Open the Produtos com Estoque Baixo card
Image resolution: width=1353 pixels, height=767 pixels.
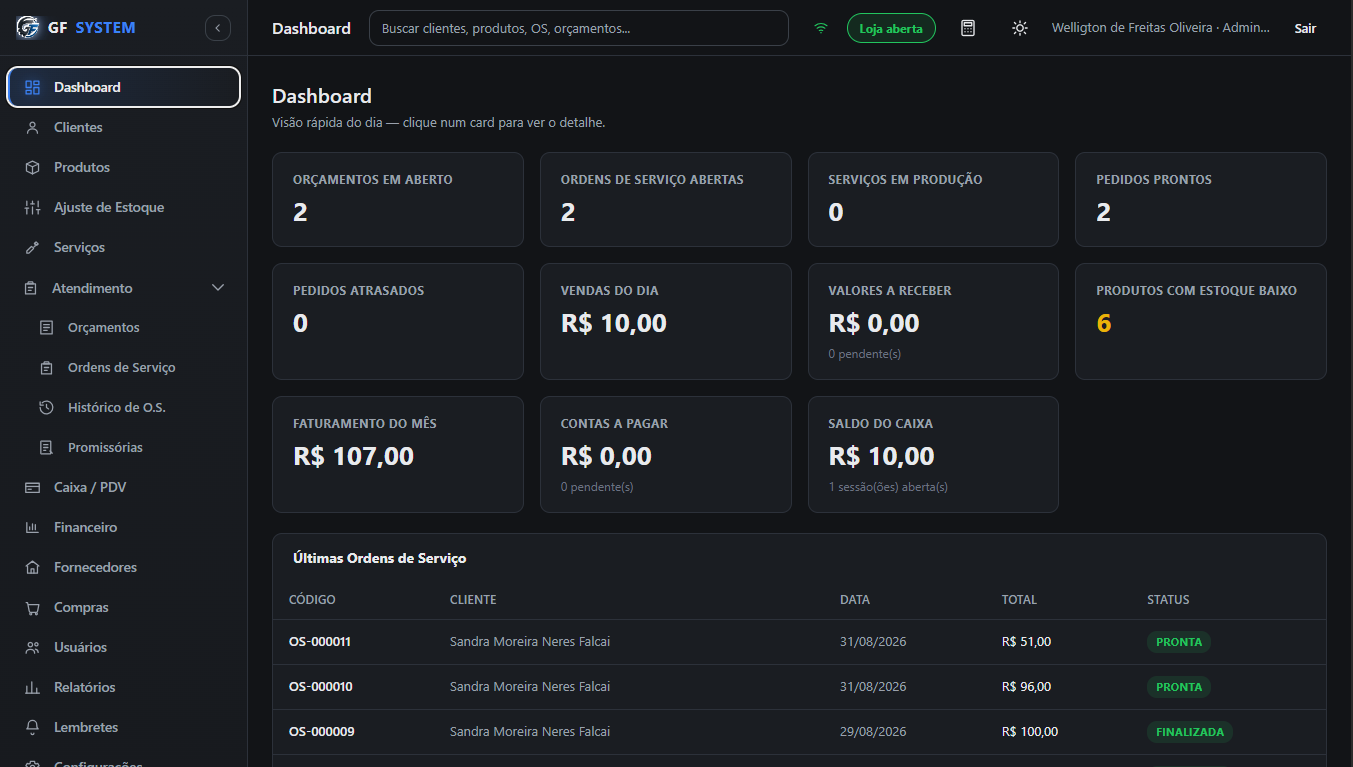click(1201, 321)
